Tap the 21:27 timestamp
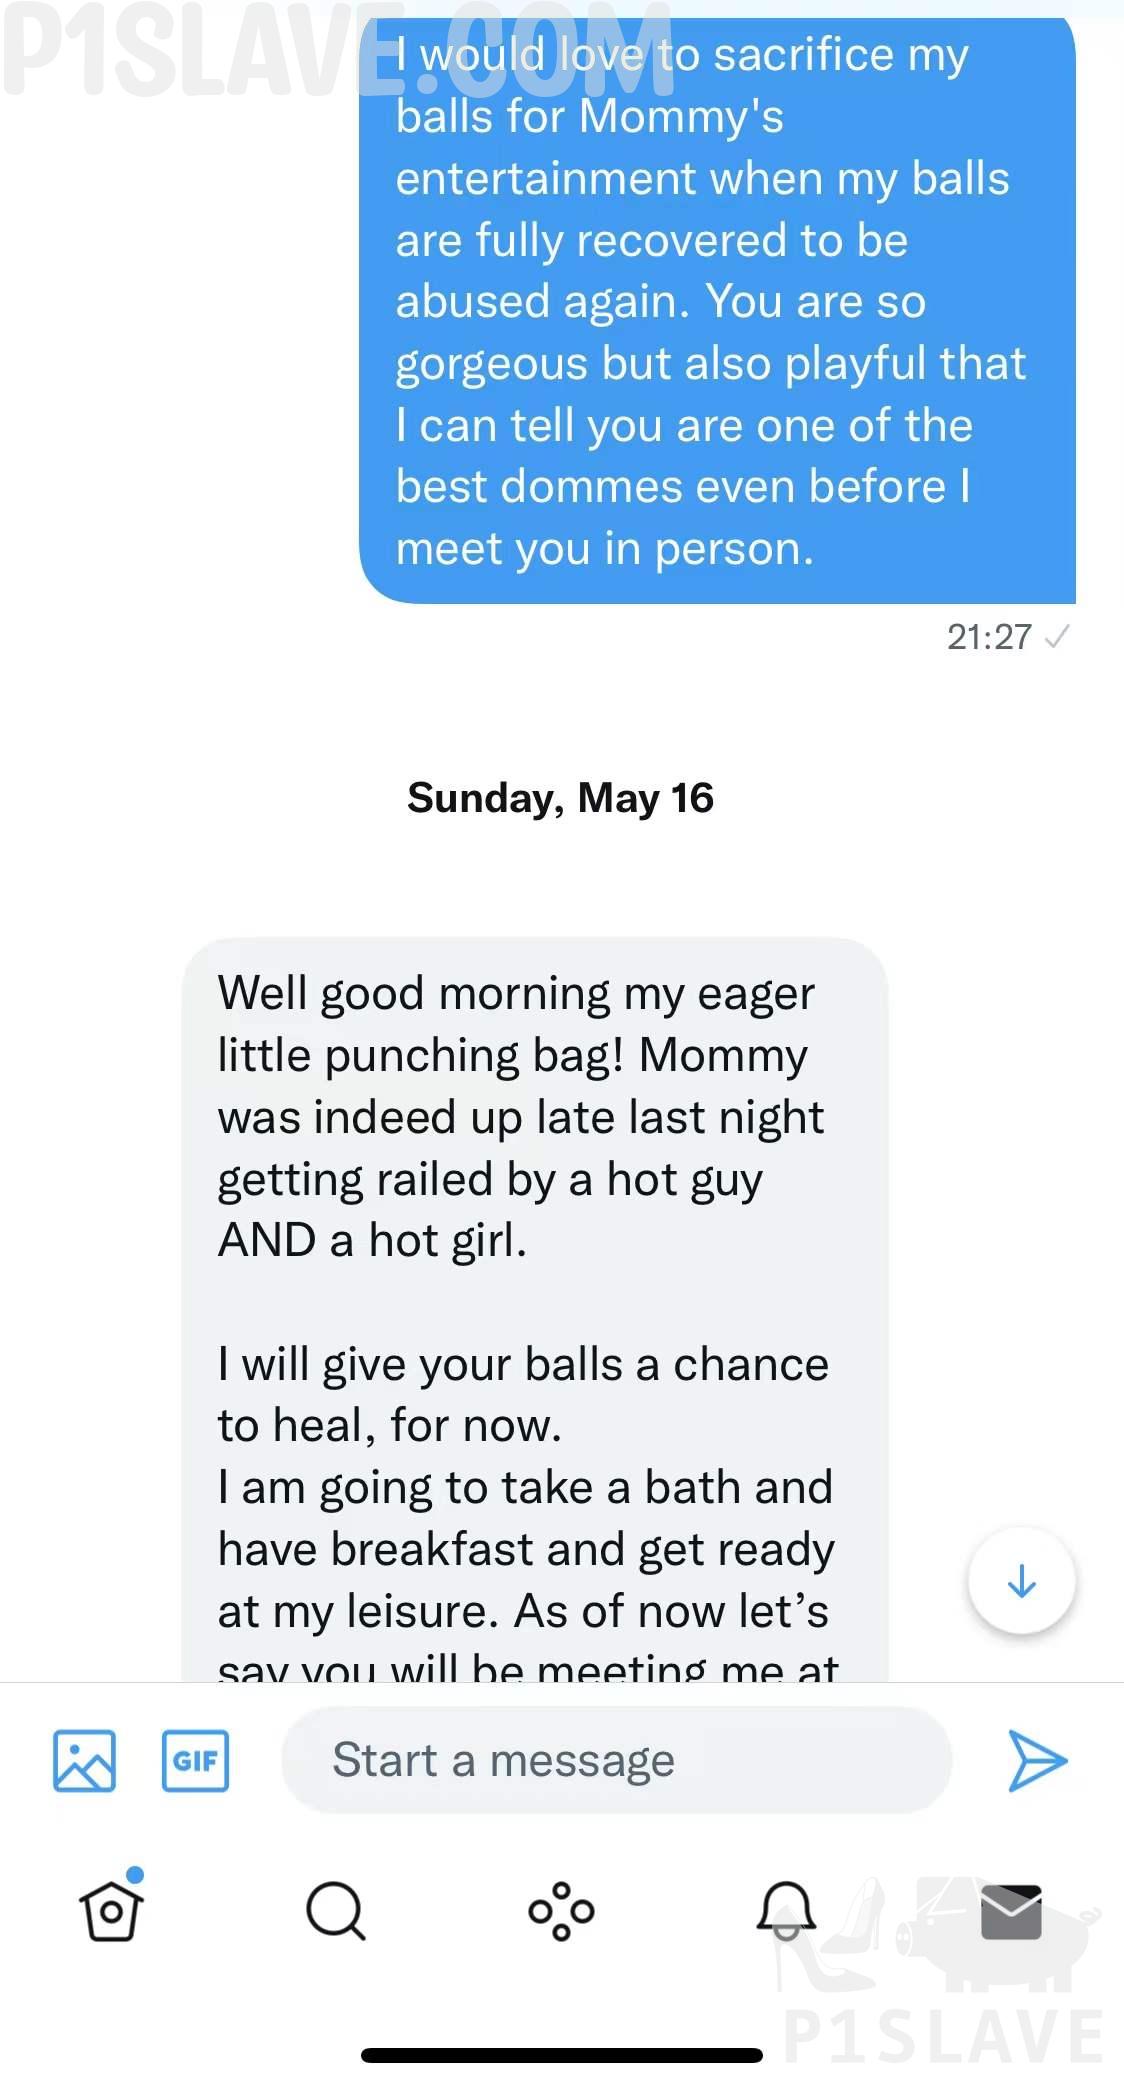Screen dimensions: 1124x2085 [989, 637]
